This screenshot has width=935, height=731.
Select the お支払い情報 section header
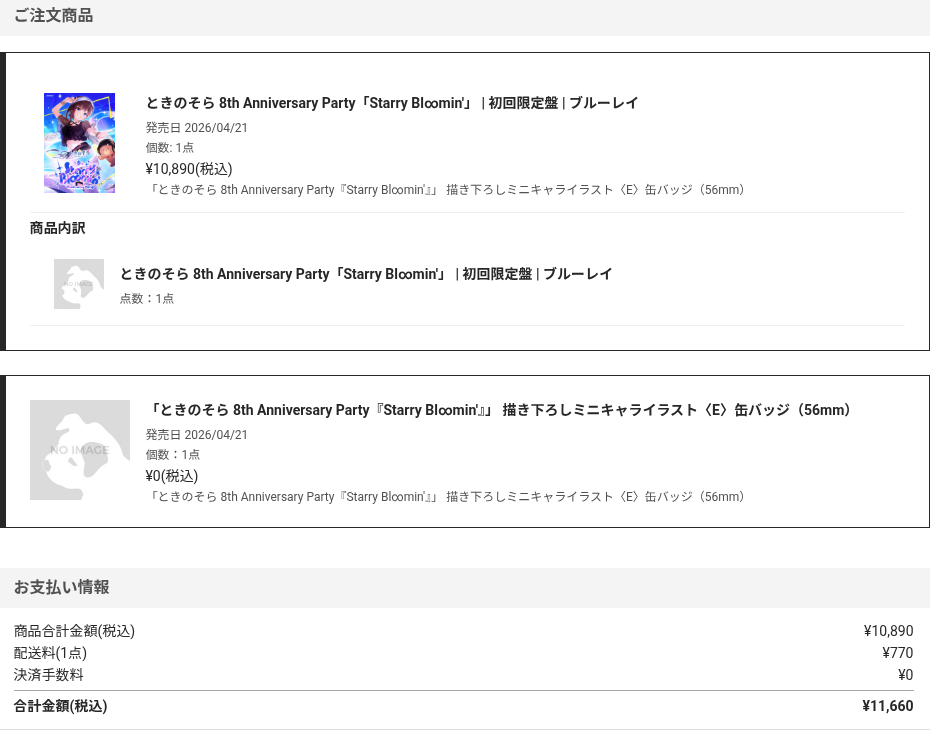[x=61, y=587]
